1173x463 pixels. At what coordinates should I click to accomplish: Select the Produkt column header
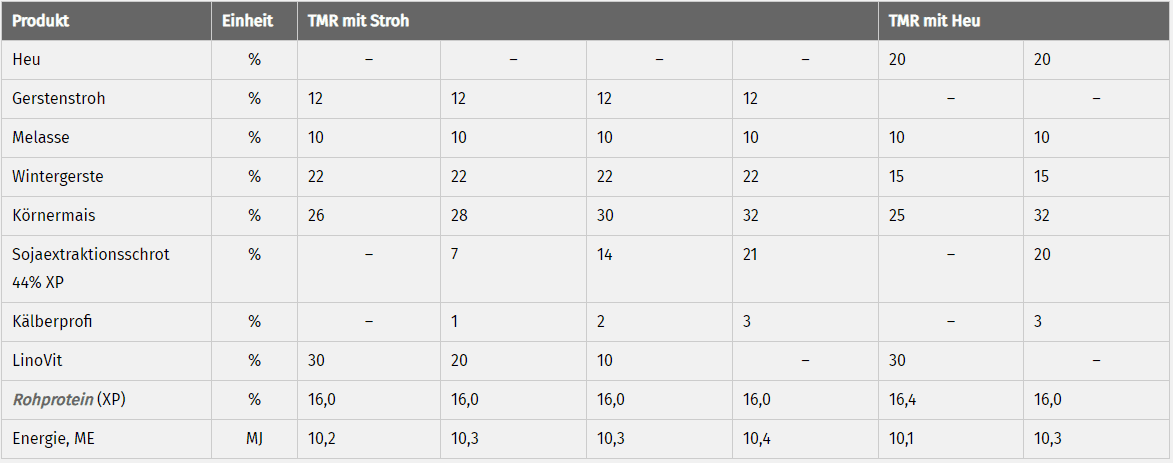pos(41,20)
